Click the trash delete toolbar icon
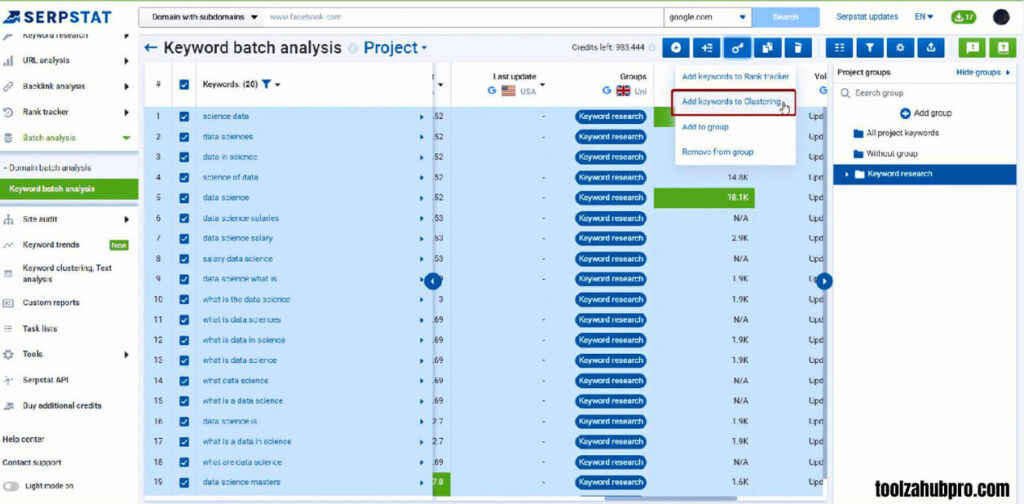The image size is (1024, 504). (797, 48)
